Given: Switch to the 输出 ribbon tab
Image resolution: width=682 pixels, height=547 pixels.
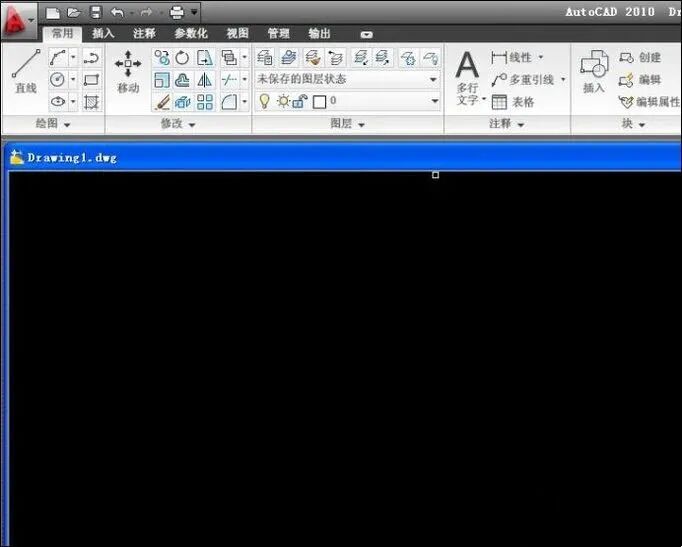Looking at the screenshot, I should [x=319, y=33].
